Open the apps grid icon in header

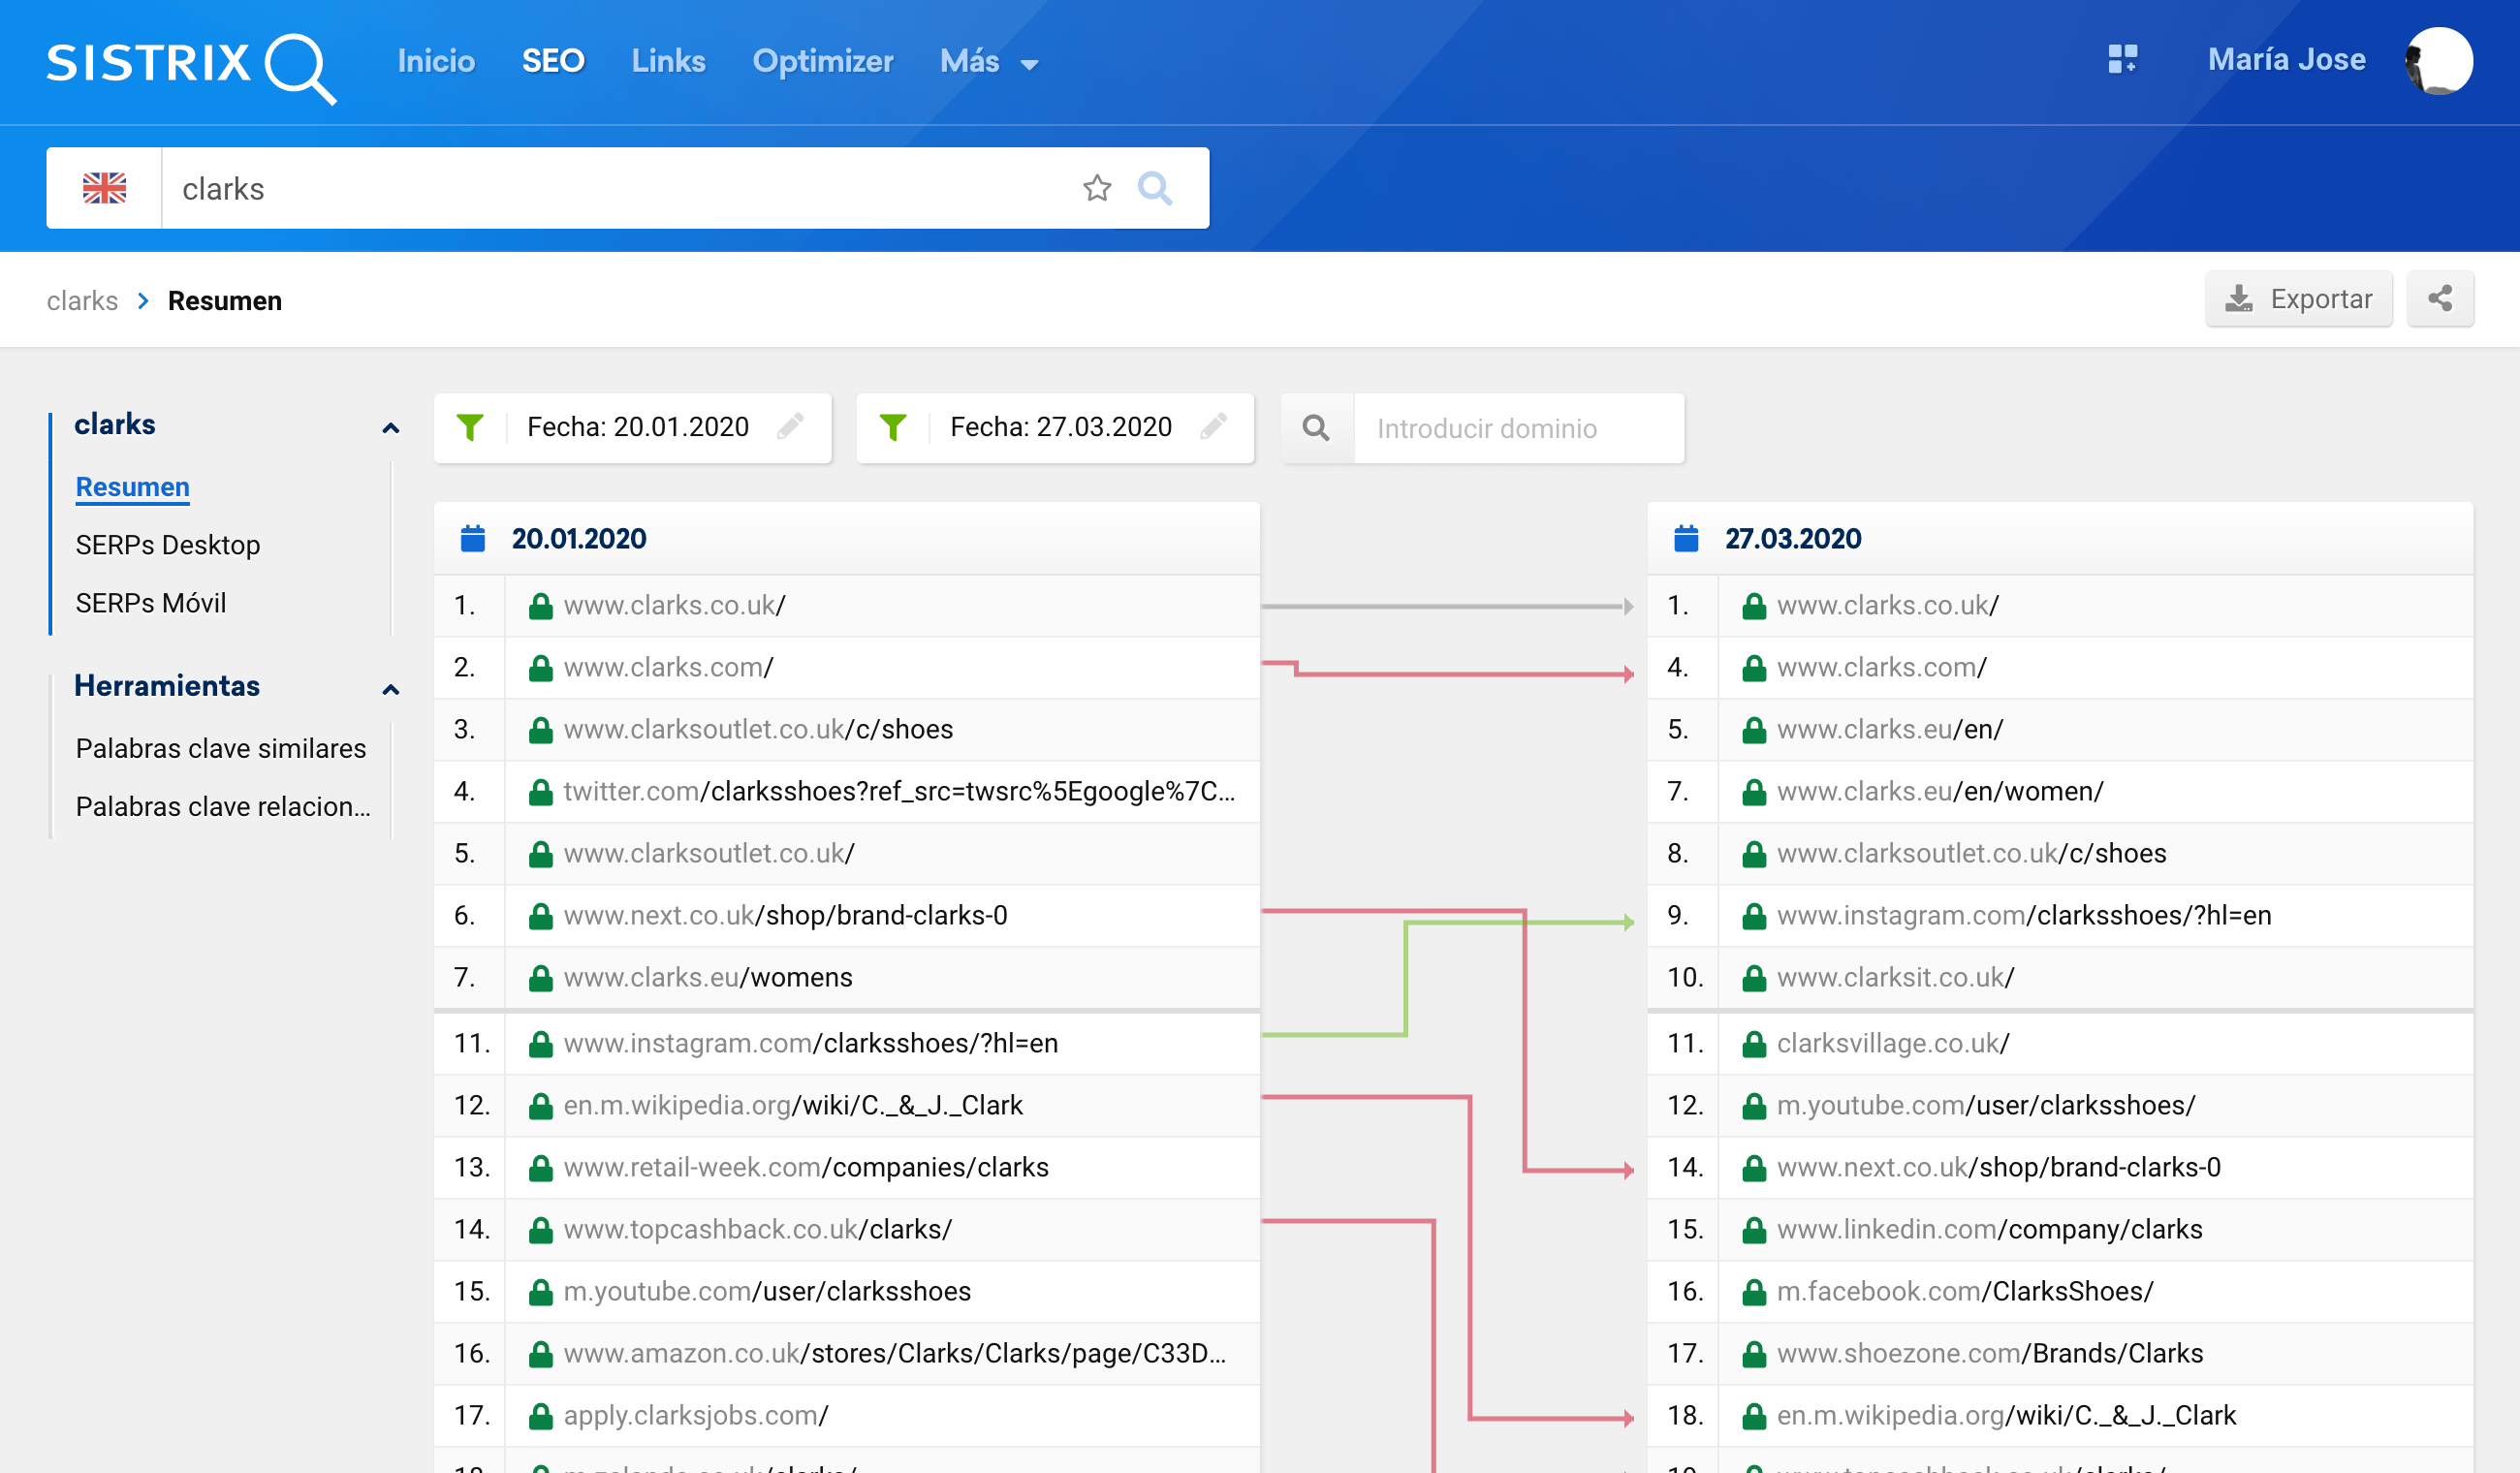pyautogui.click(x=2122, y=60)
